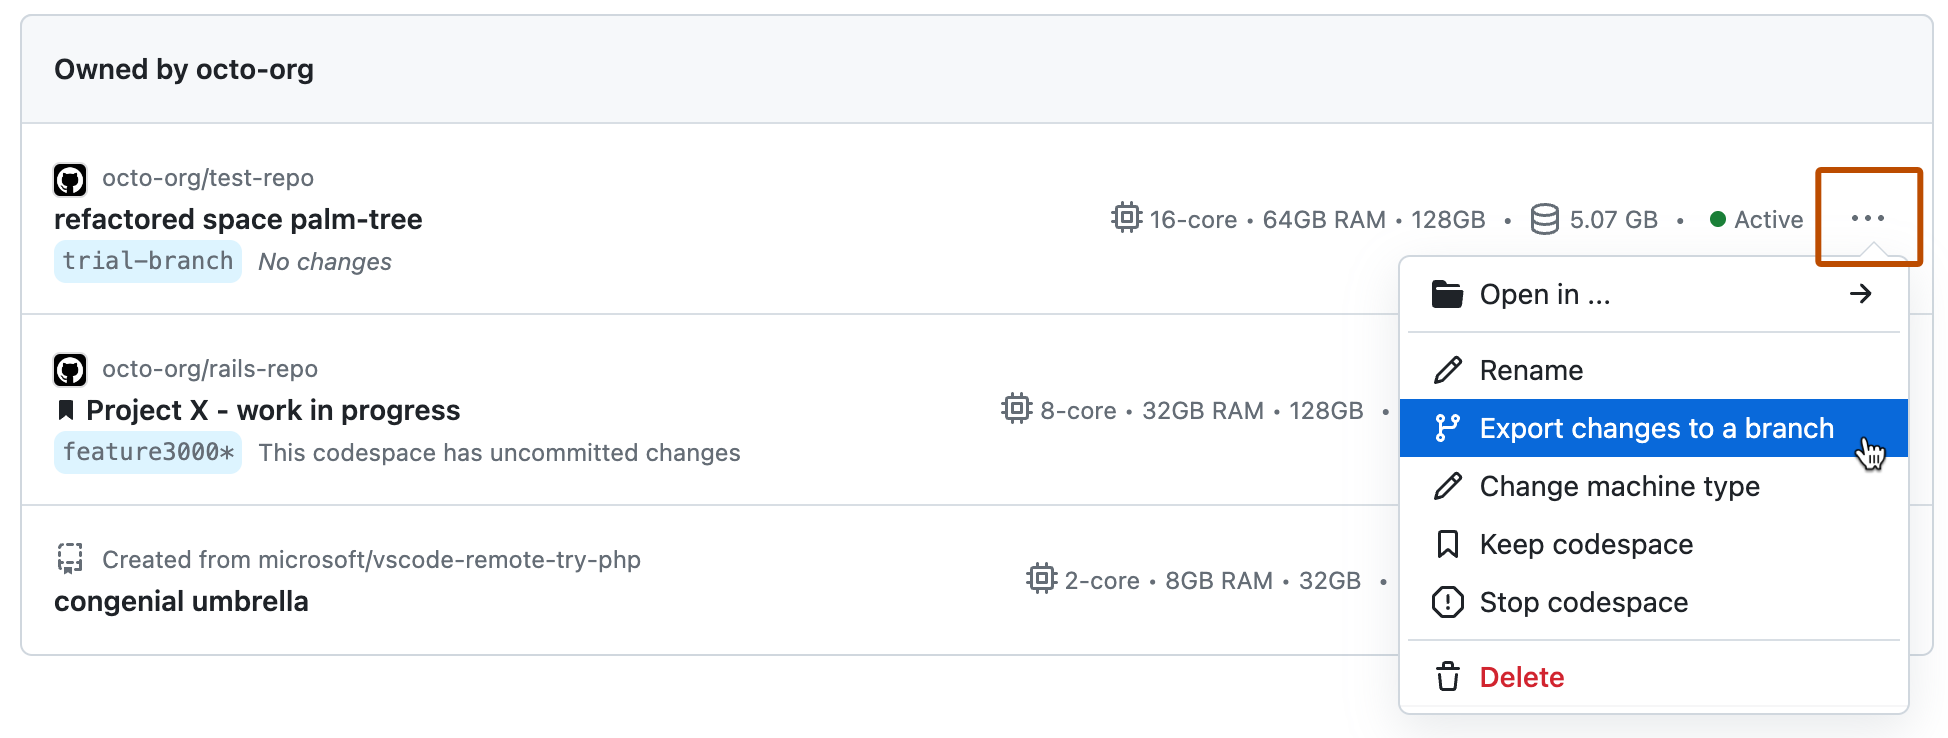Select Stop codespace from the menu

pyautogui.click(x=1584, y=602)
